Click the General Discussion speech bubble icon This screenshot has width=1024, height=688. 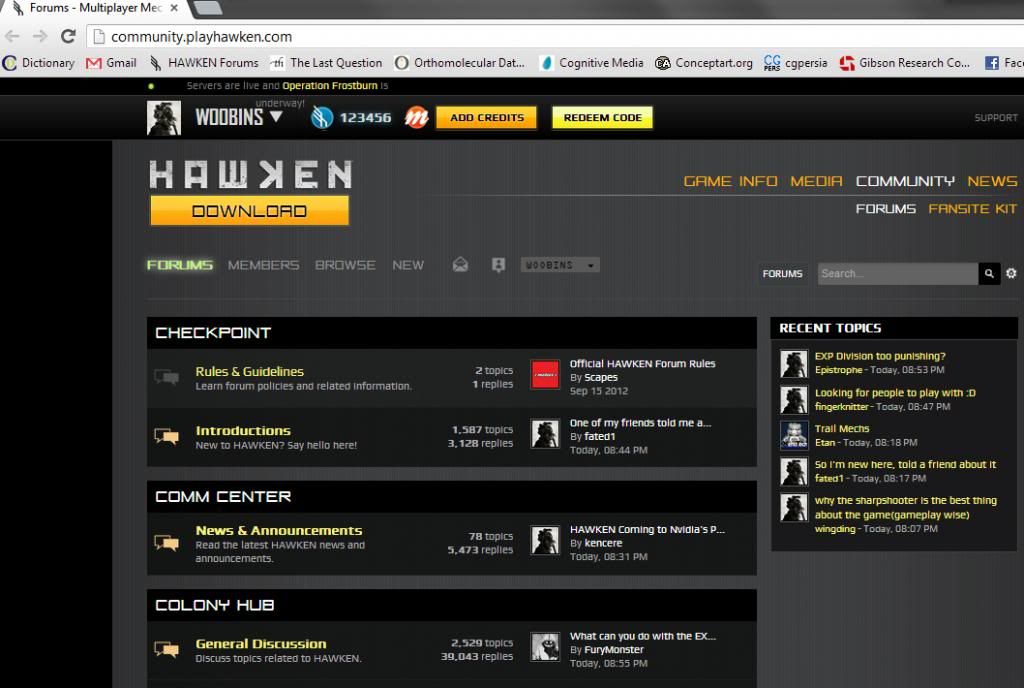[x=167, y=649]
